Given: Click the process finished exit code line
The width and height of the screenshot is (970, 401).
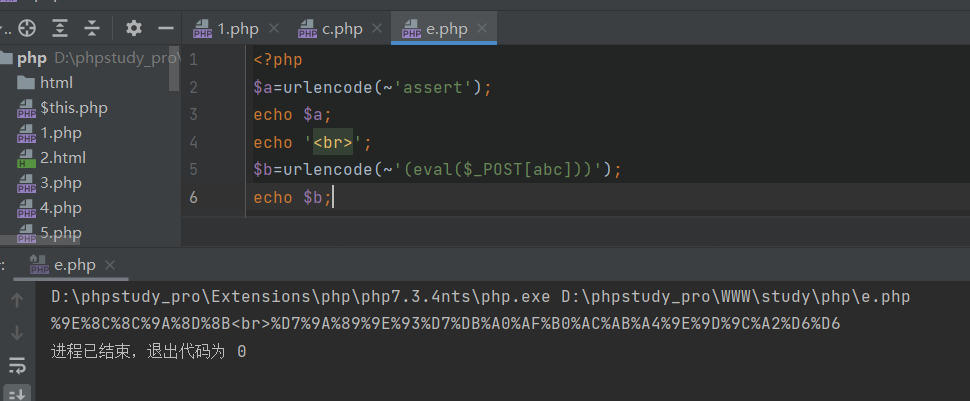Looking at the screenshot, I should coord(148,351).
